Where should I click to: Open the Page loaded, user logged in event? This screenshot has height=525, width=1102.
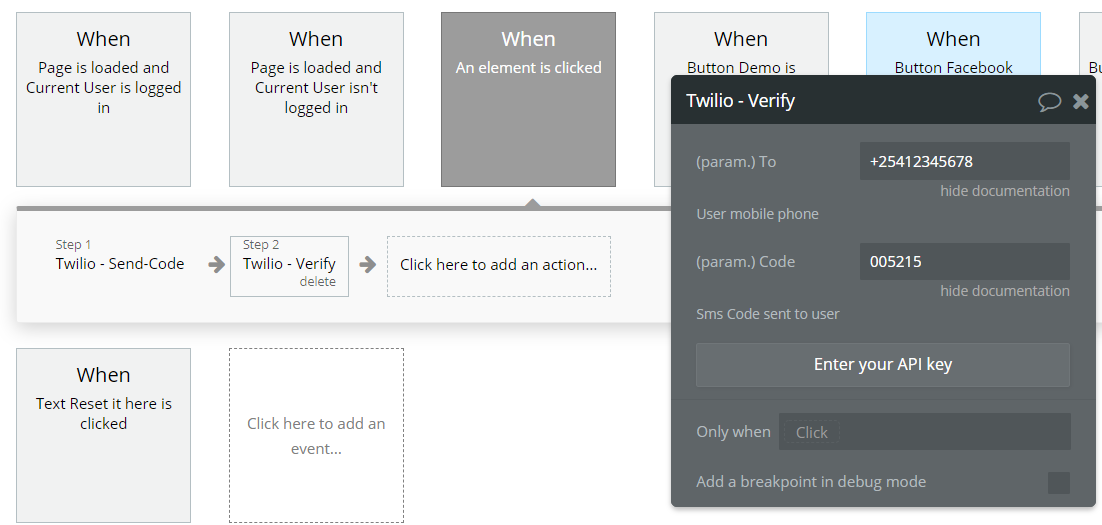click(103, 99)
